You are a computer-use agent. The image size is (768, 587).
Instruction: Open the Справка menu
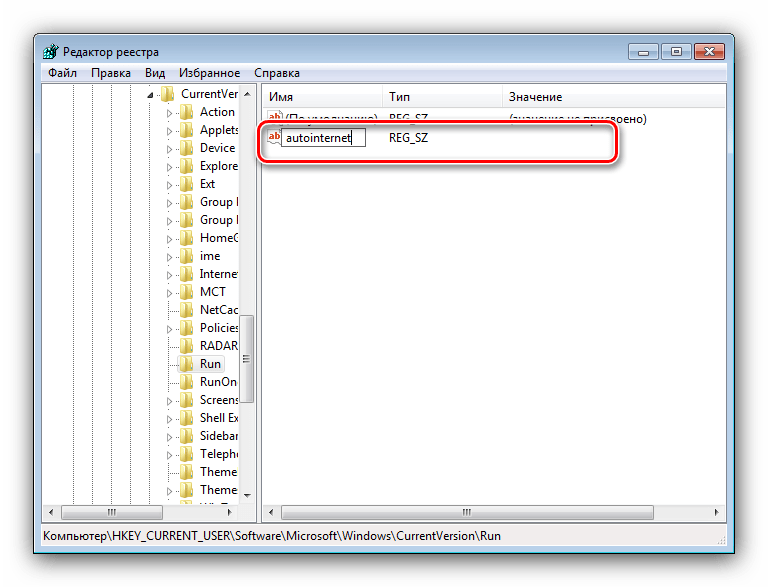tap(277, 73)
